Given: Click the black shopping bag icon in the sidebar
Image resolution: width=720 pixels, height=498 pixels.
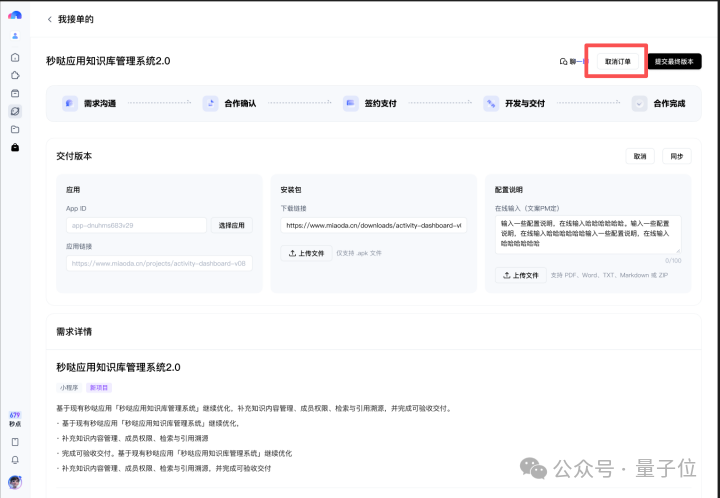Looking at the screenshot, I should pyautogui.click(x=15, y=147).
